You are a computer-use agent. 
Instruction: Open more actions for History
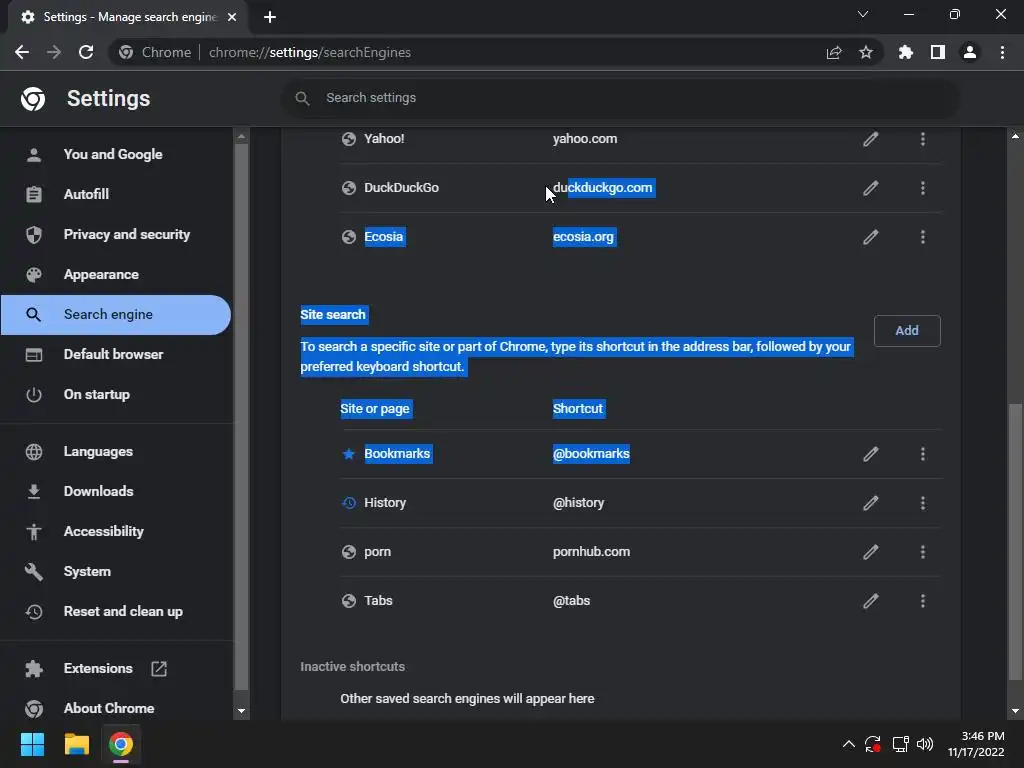[923, 503]
